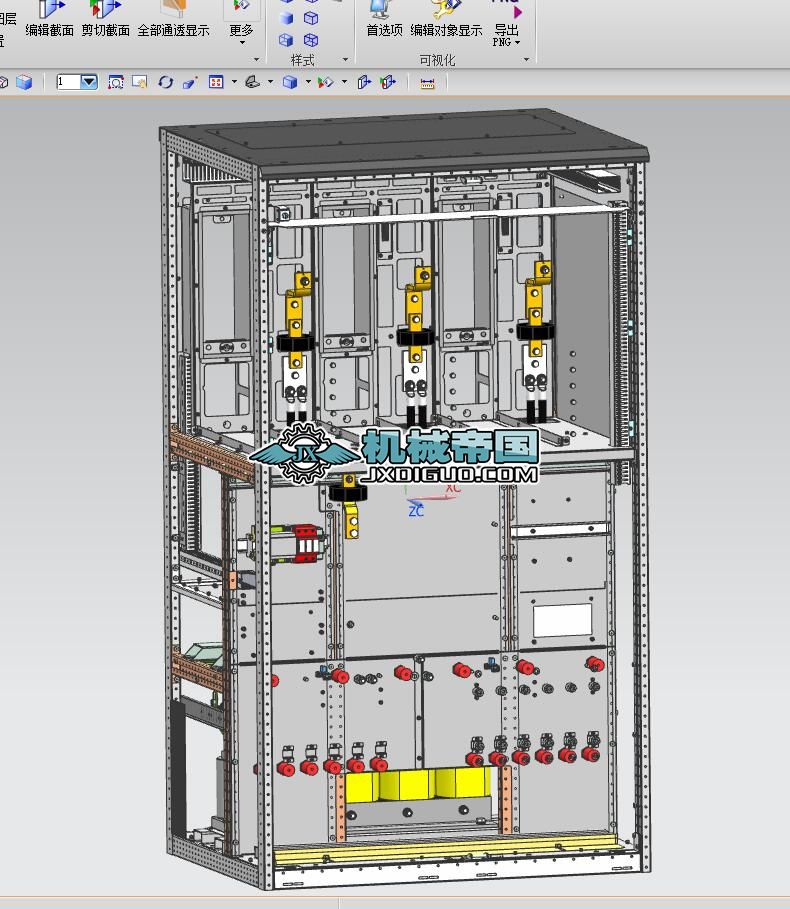
Task: Click the rotate view icon
Action: [165, 82]
